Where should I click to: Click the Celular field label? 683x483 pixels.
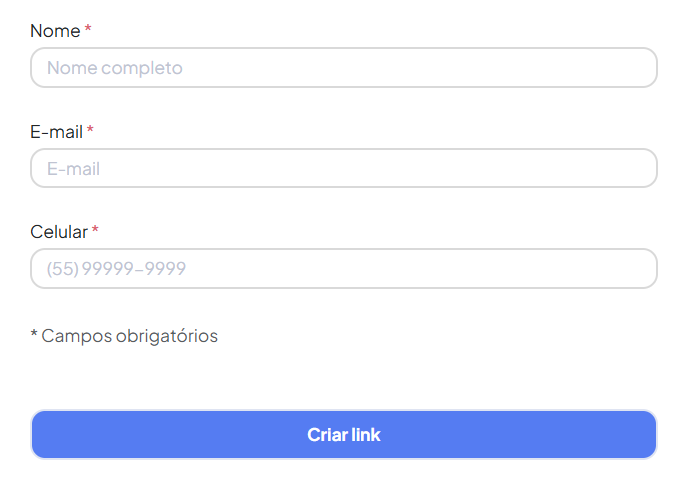tap(59, 231)
